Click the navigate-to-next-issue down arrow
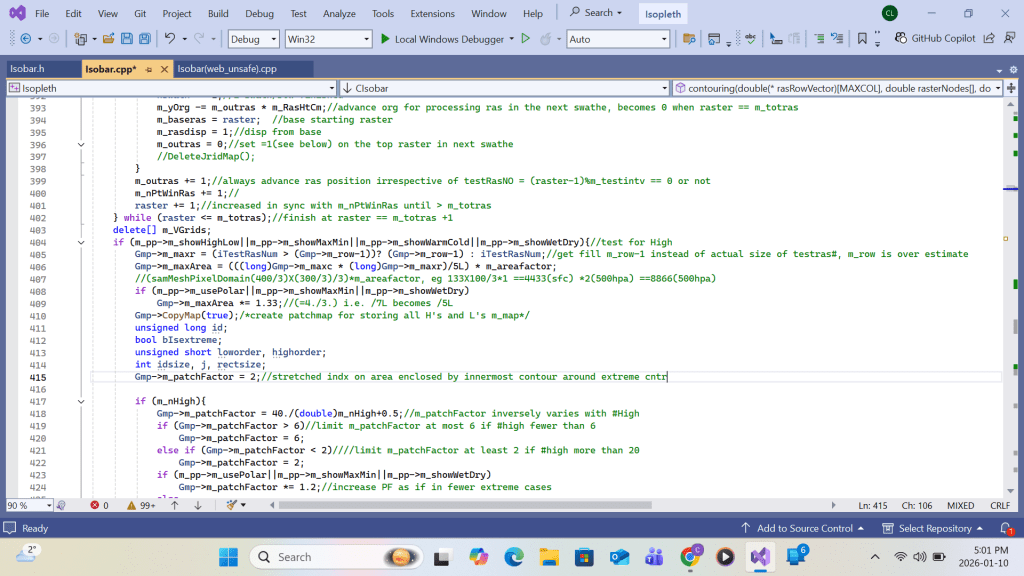The width and height of the screenshot is (1024, 576). [198, 506]
